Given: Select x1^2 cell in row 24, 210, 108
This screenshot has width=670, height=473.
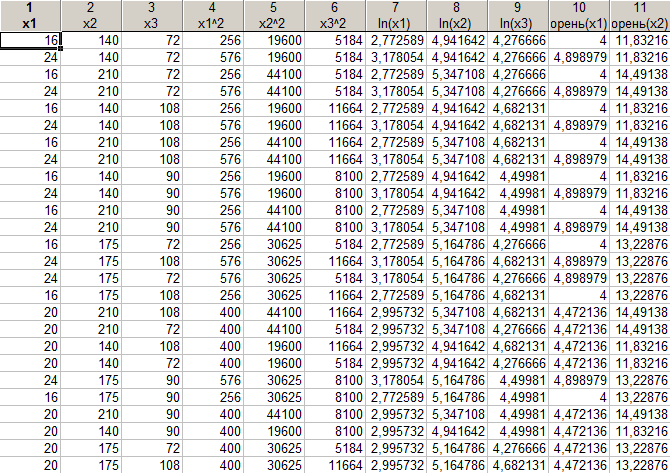Looking at the screenshot, I should pos(213,159).
